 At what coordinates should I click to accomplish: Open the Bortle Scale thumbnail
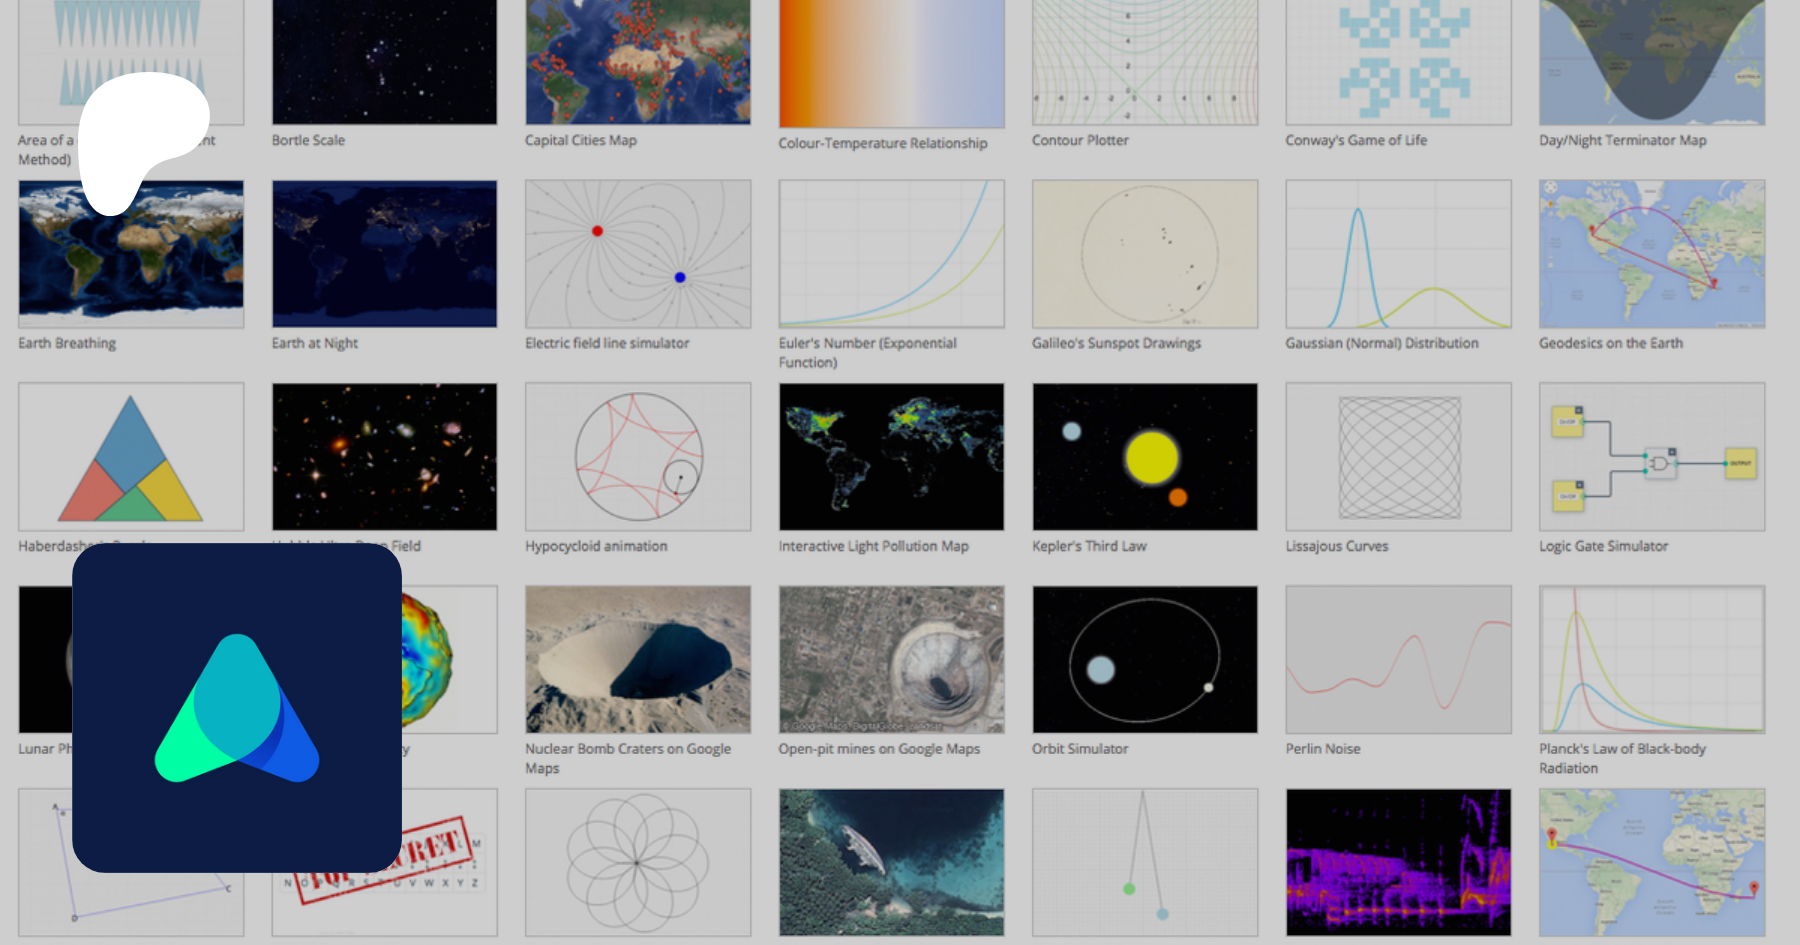[x=384, y=62]
